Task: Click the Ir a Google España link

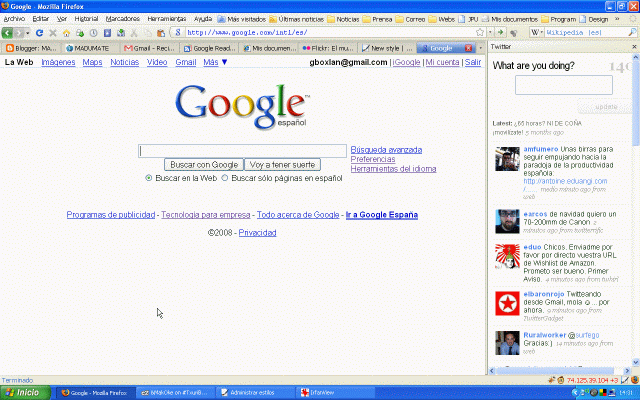Action: tap(382, 215)
